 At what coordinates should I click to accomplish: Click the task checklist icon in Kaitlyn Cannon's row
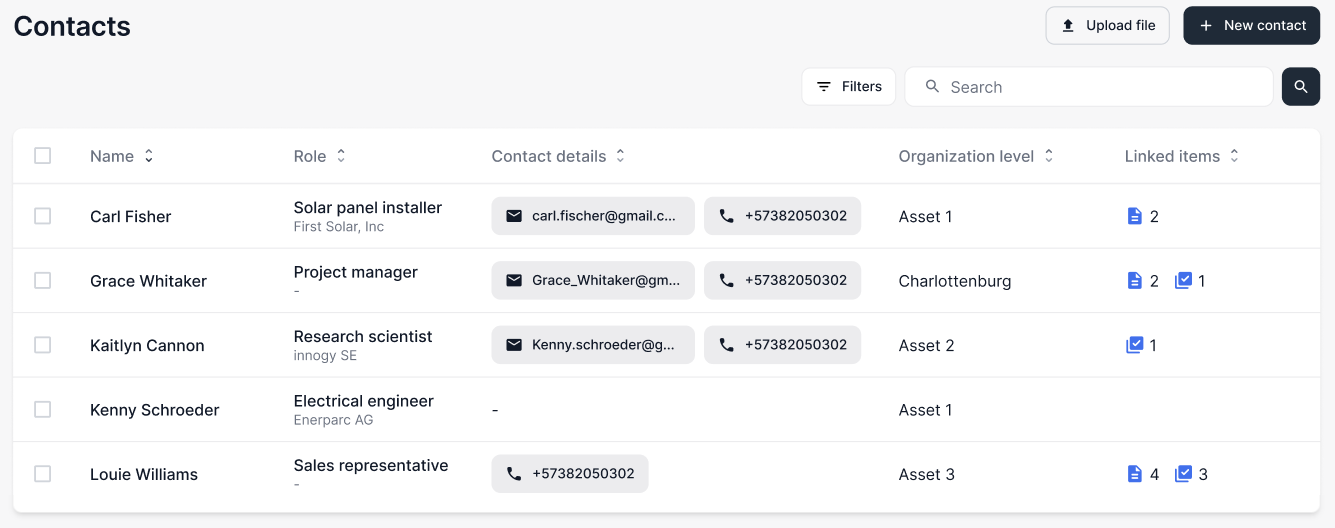point(1134,345)
